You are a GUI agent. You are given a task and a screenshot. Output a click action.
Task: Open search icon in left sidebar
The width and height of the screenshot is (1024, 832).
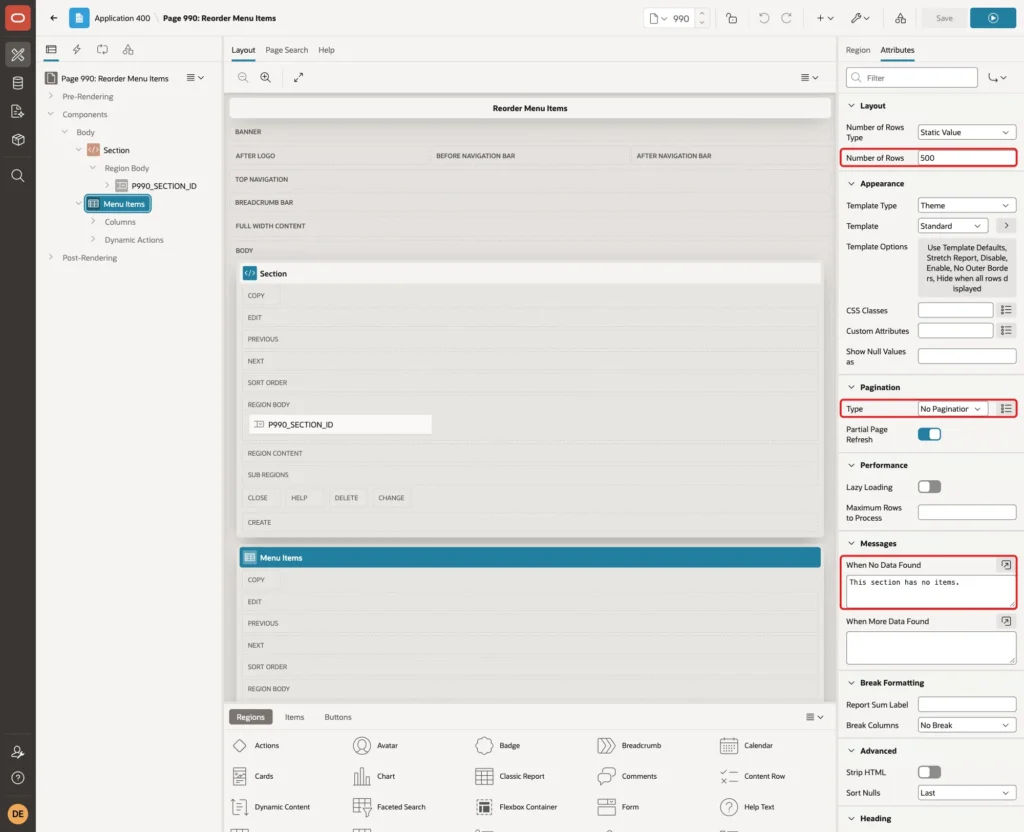(x=18, y=176)
